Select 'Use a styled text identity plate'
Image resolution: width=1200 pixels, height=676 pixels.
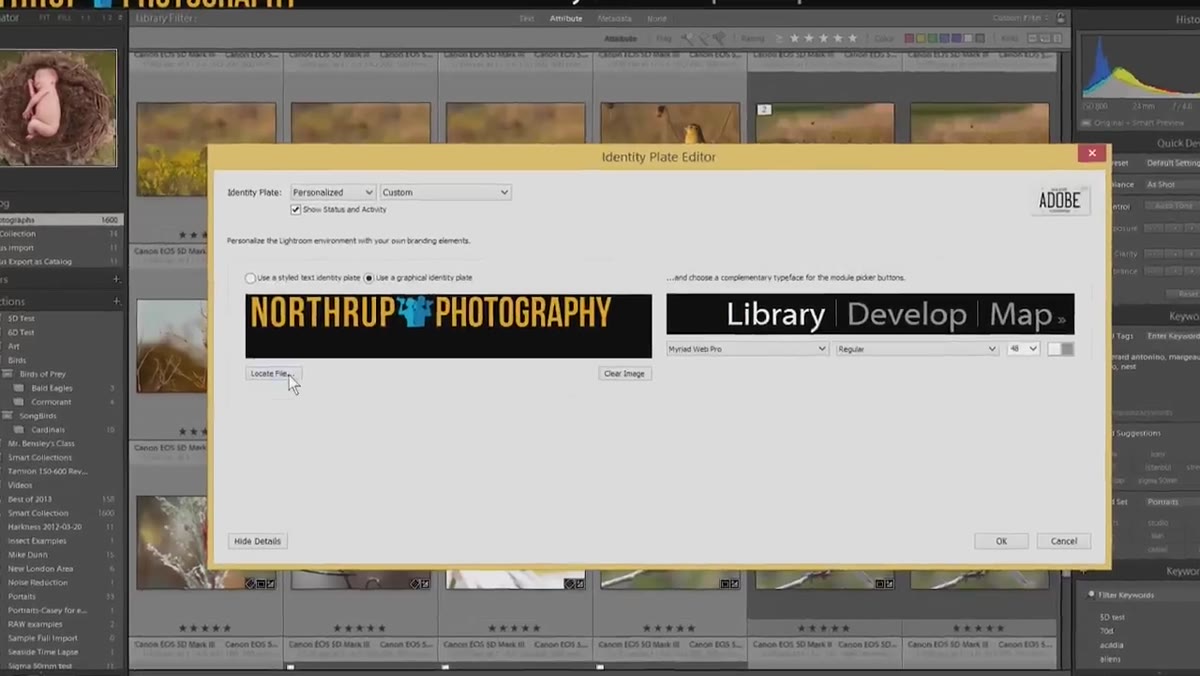(x=250, y=278)
